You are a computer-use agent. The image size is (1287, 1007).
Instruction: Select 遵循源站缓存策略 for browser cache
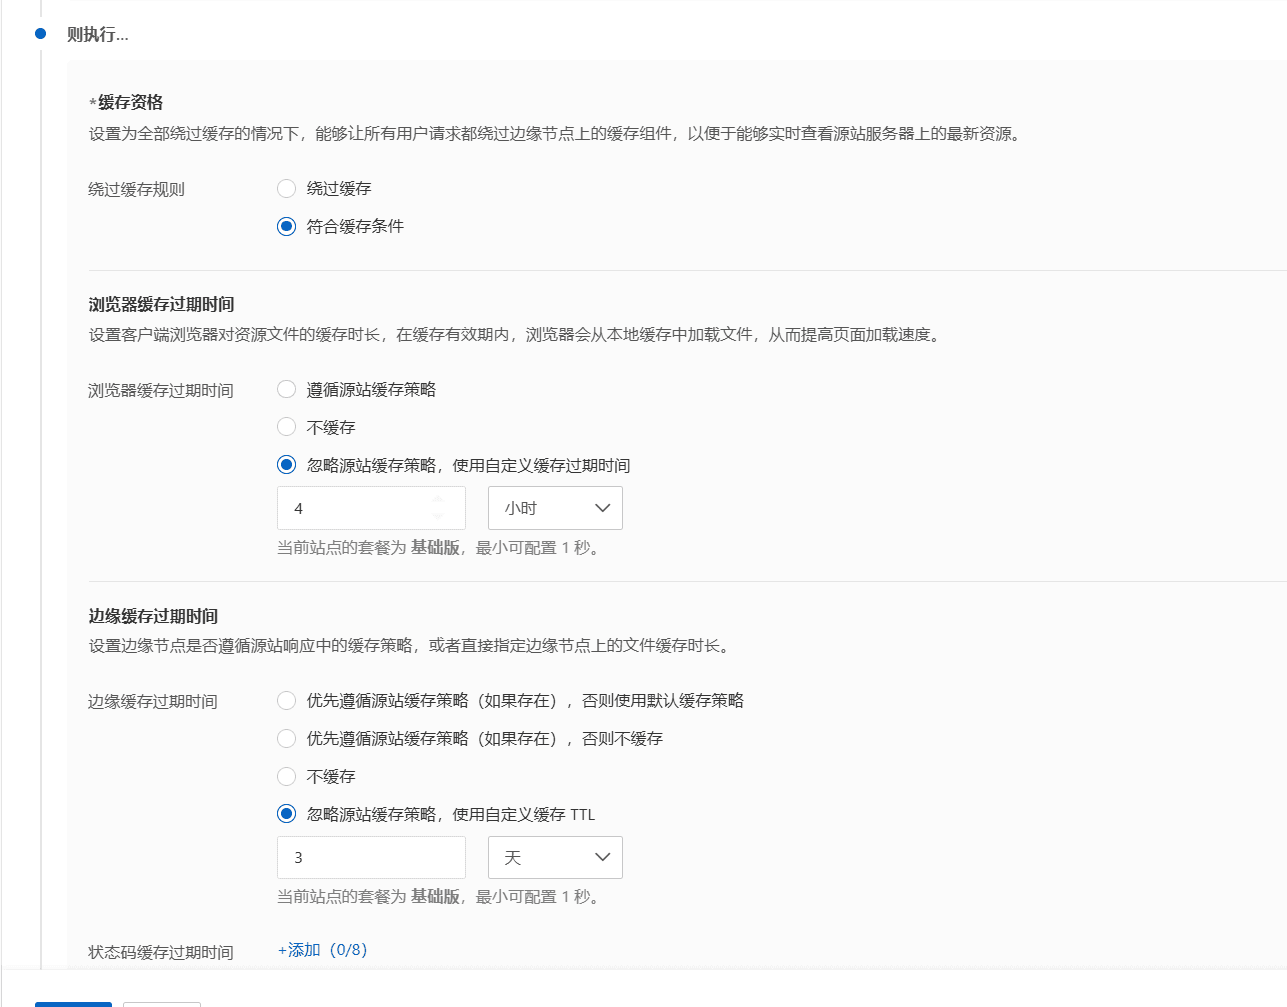pos(287,389)
